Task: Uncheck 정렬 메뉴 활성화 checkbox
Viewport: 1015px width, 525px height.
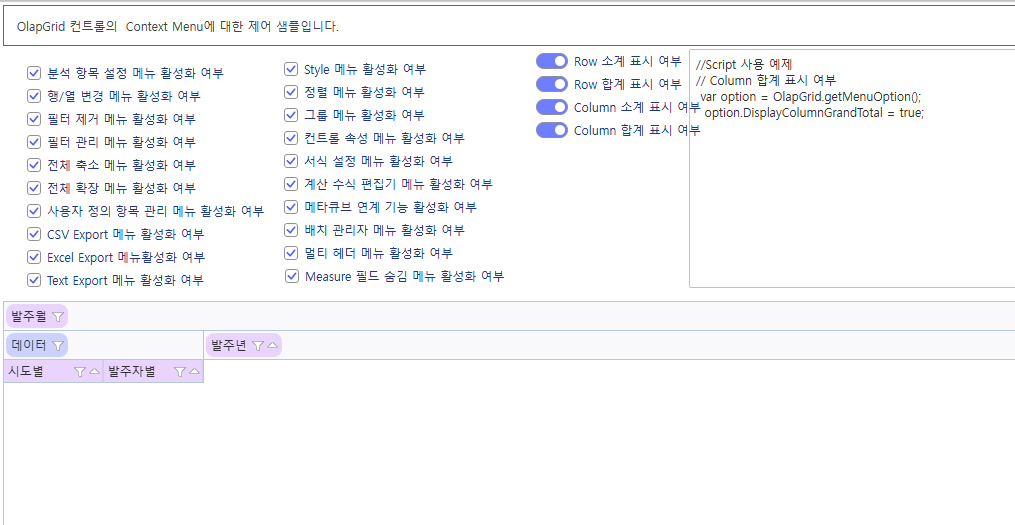Action: click(x=291, y=92)
